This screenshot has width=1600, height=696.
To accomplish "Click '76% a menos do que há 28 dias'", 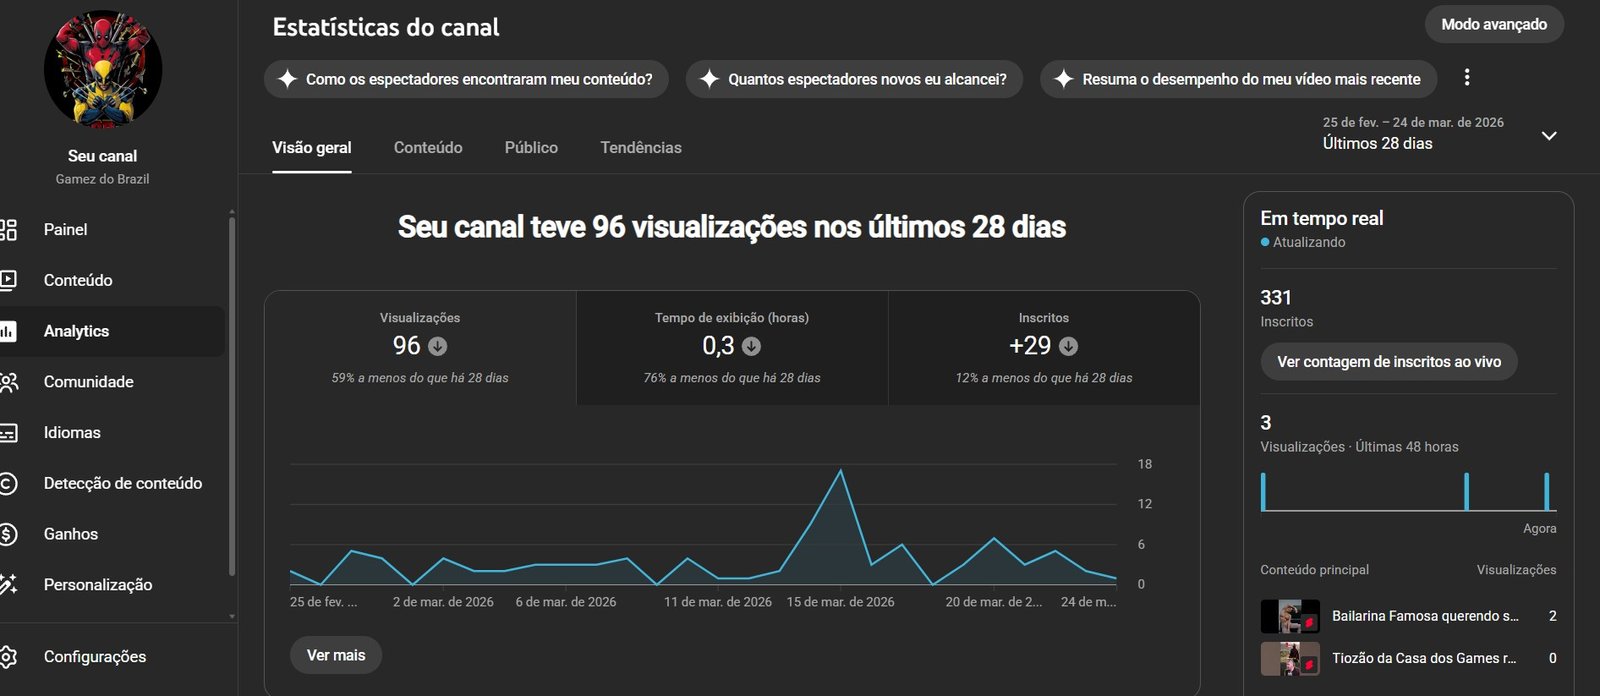I will point(732,378).
